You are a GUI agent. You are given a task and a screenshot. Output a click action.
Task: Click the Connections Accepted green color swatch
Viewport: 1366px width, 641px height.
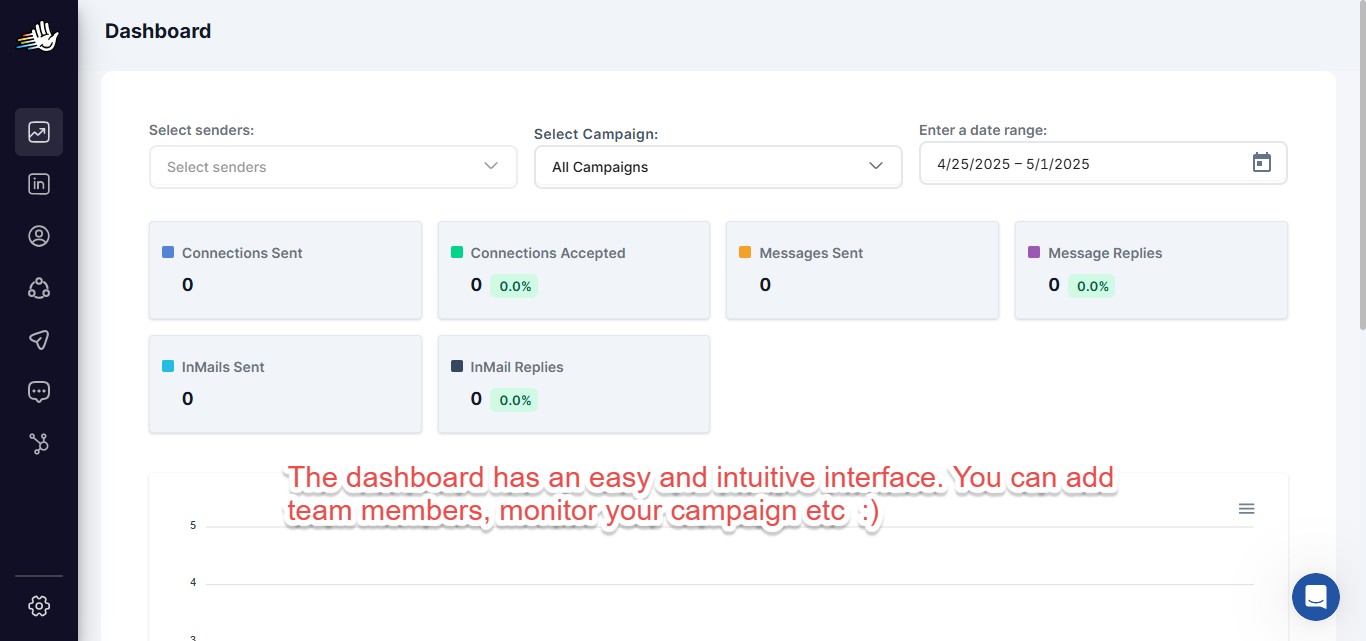(457, 252)
